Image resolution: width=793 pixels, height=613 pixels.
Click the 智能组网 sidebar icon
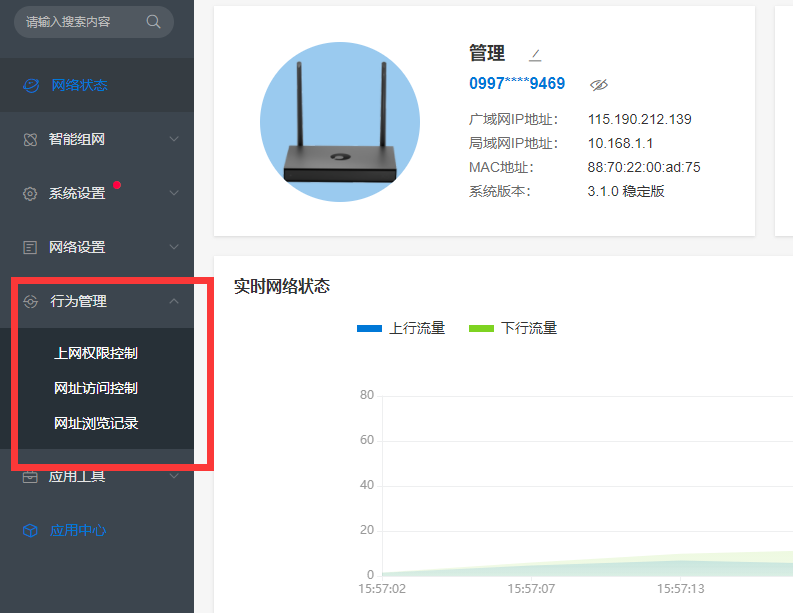(x=30, y=139)
